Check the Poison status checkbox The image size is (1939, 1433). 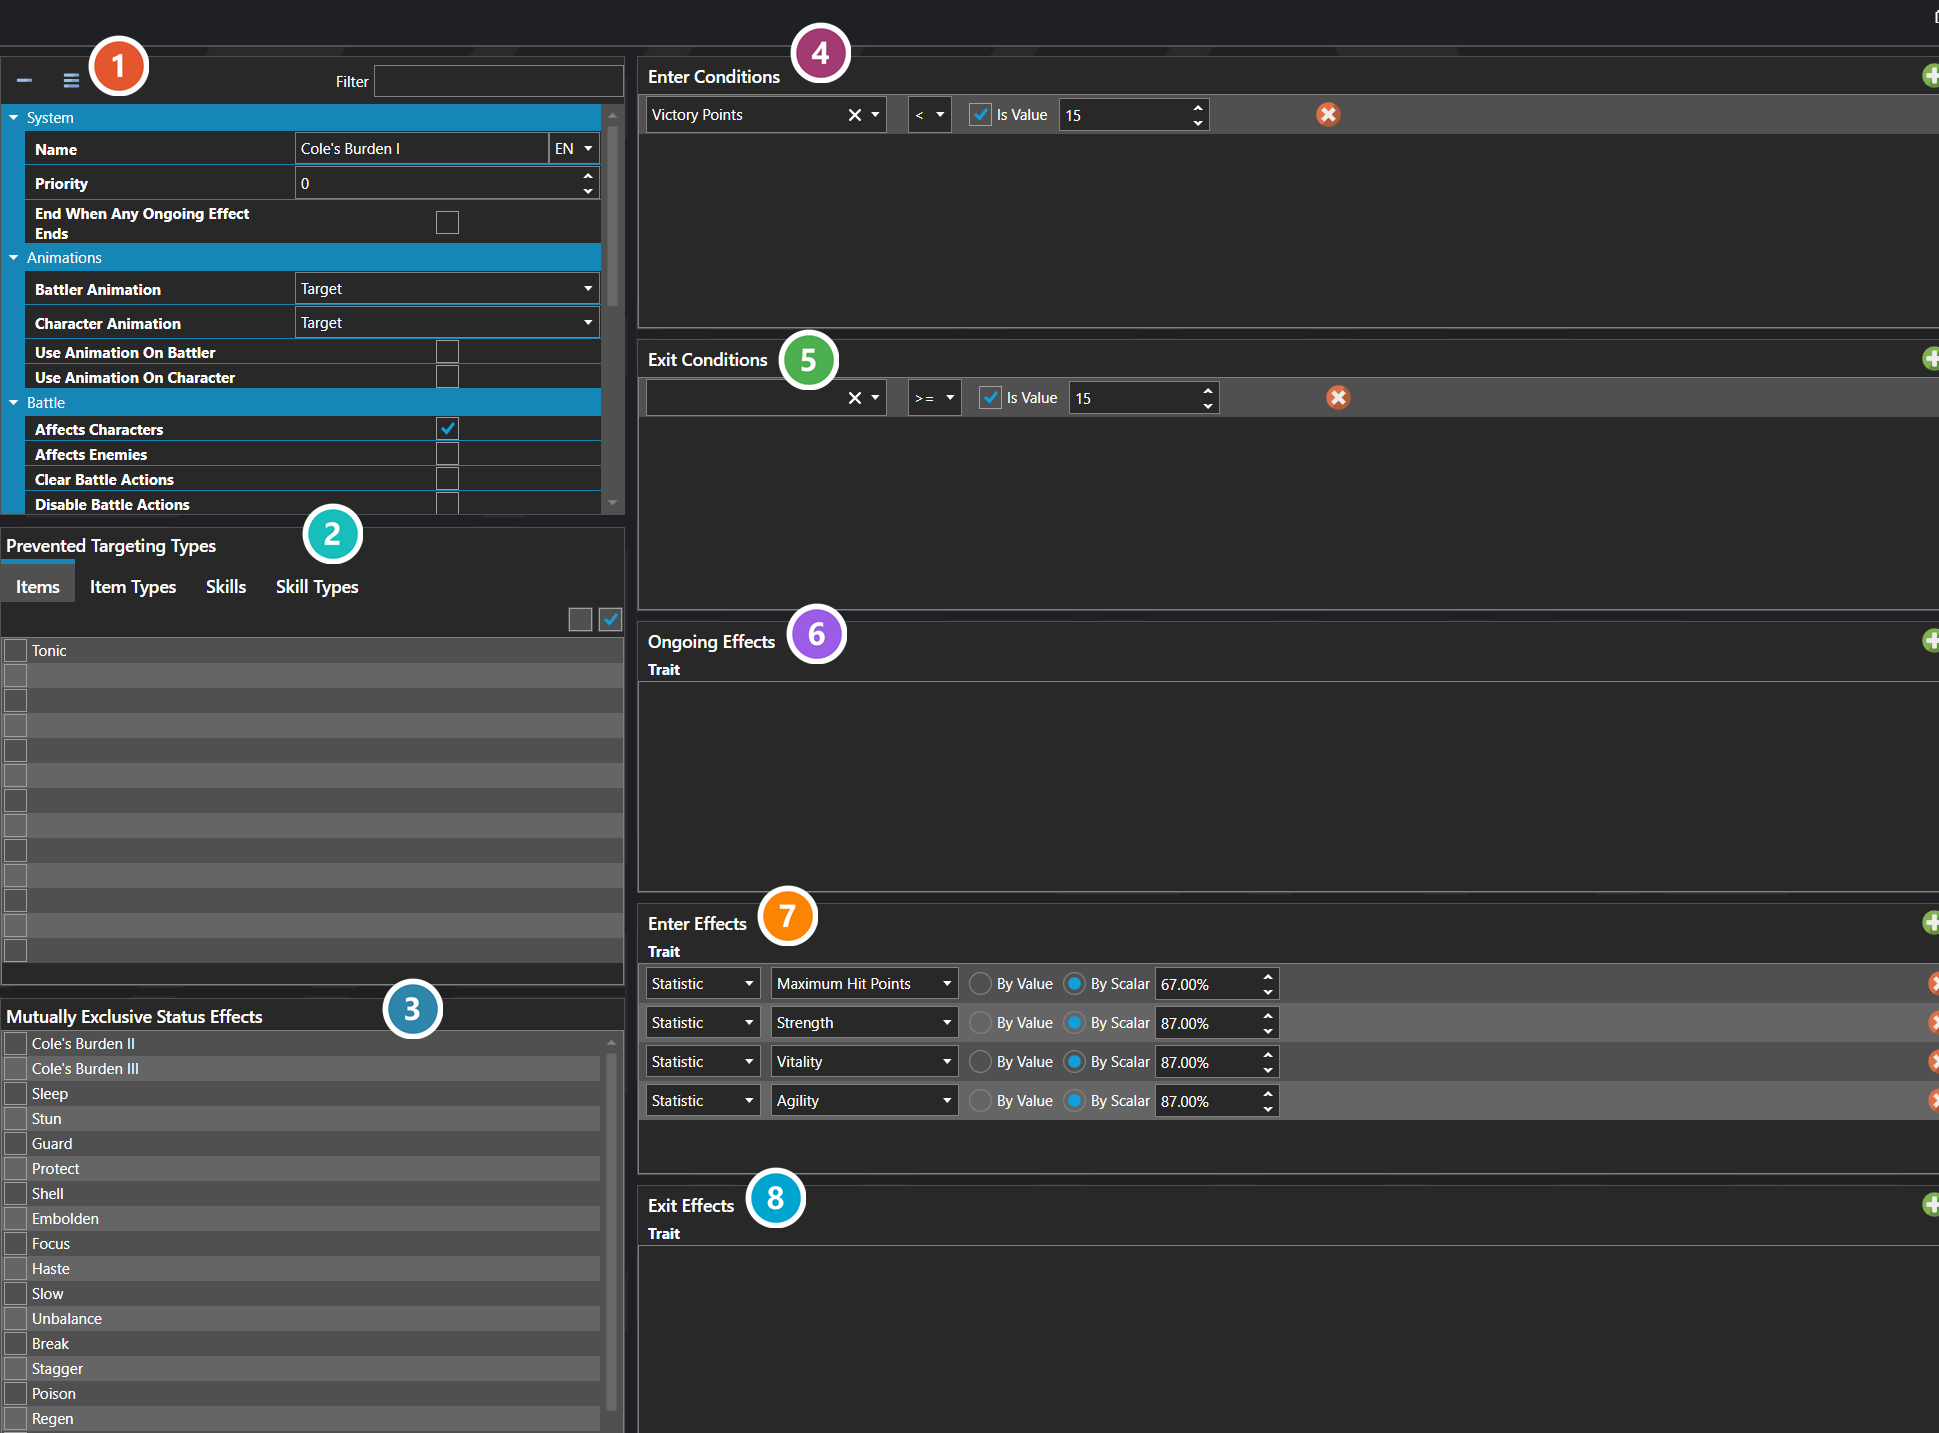point(15,1393)
